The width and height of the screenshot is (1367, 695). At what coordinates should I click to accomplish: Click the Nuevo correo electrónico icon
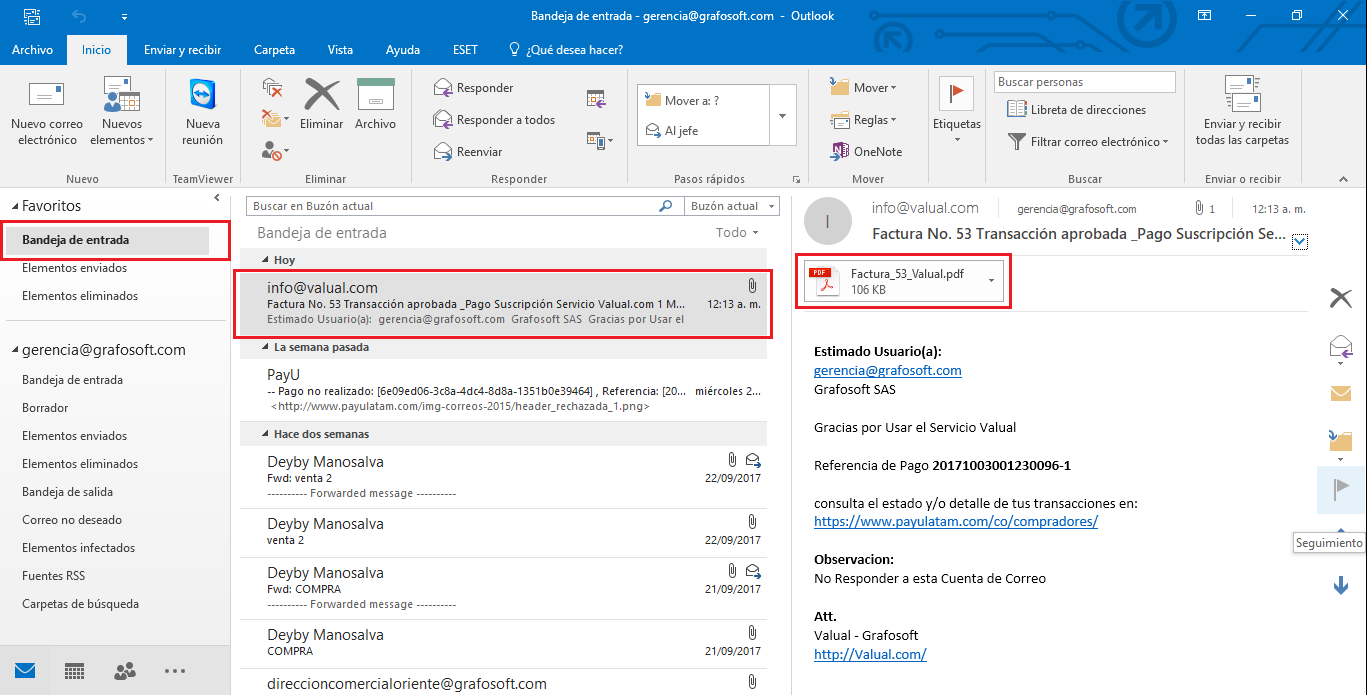[47, 95]
